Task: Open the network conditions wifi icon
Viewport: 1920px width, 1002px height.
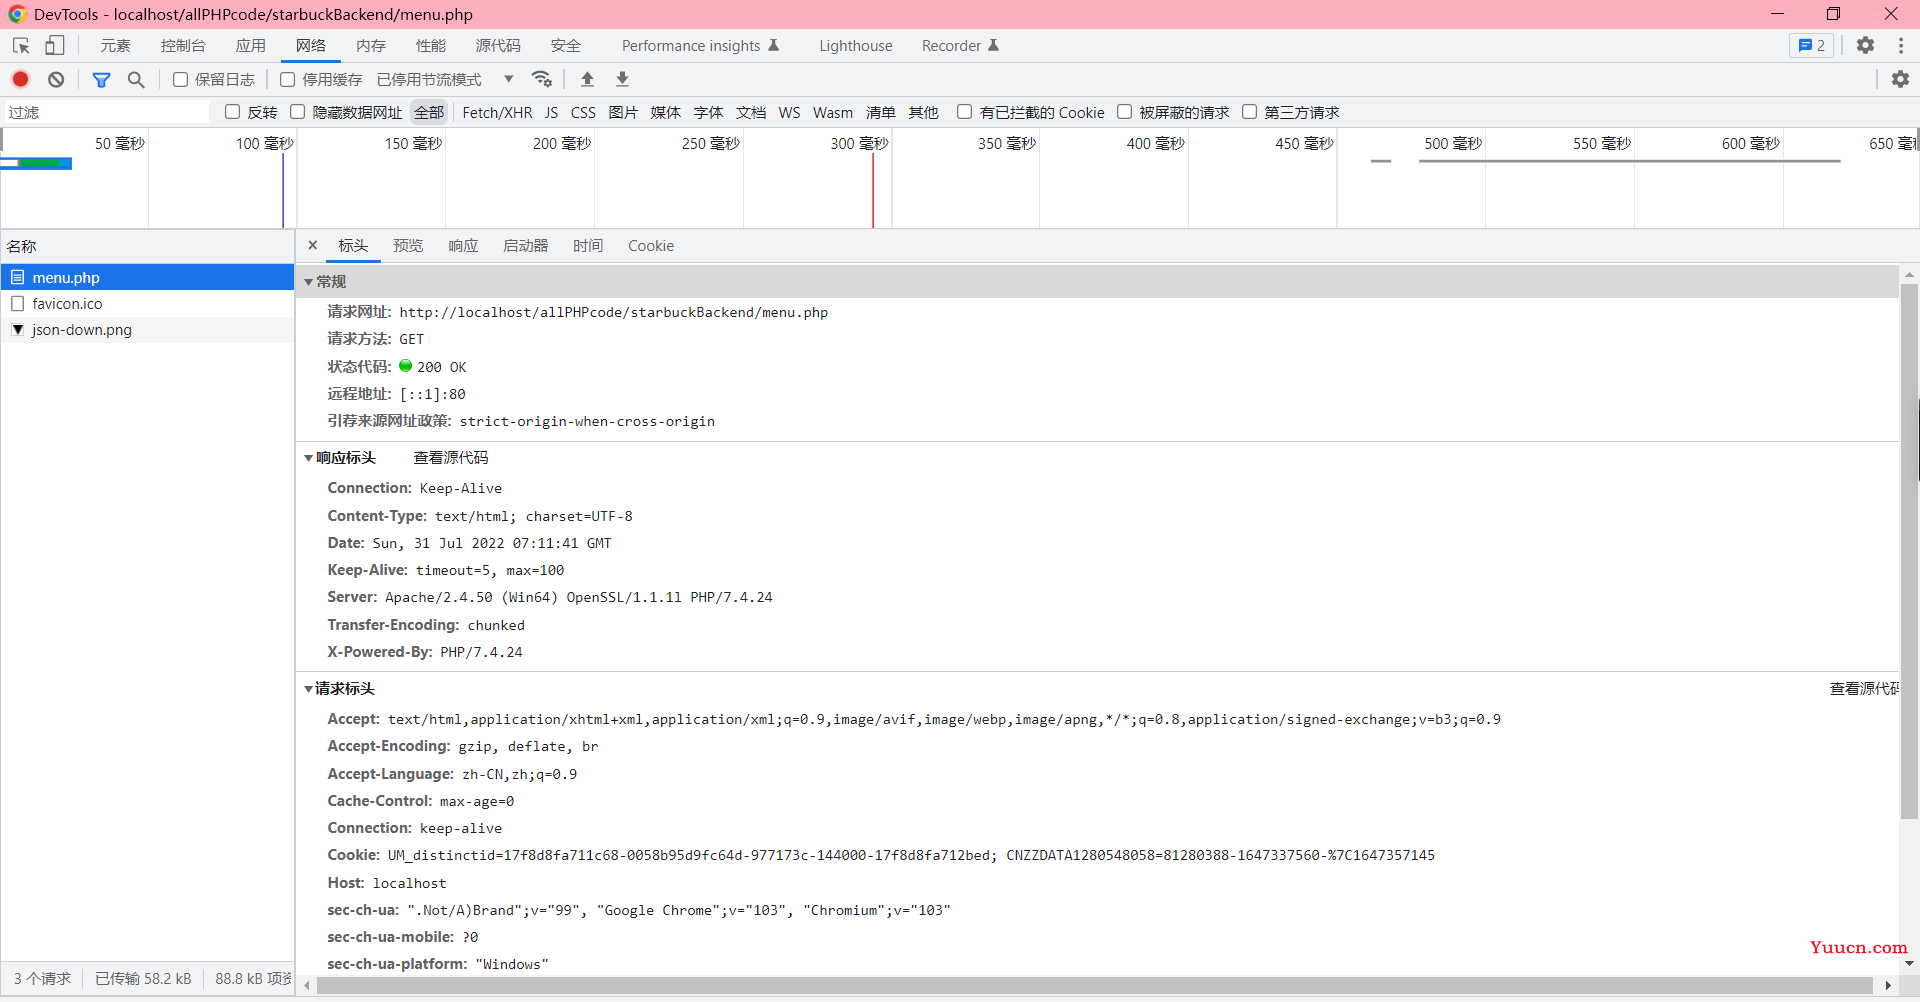Action: (542, 79)
